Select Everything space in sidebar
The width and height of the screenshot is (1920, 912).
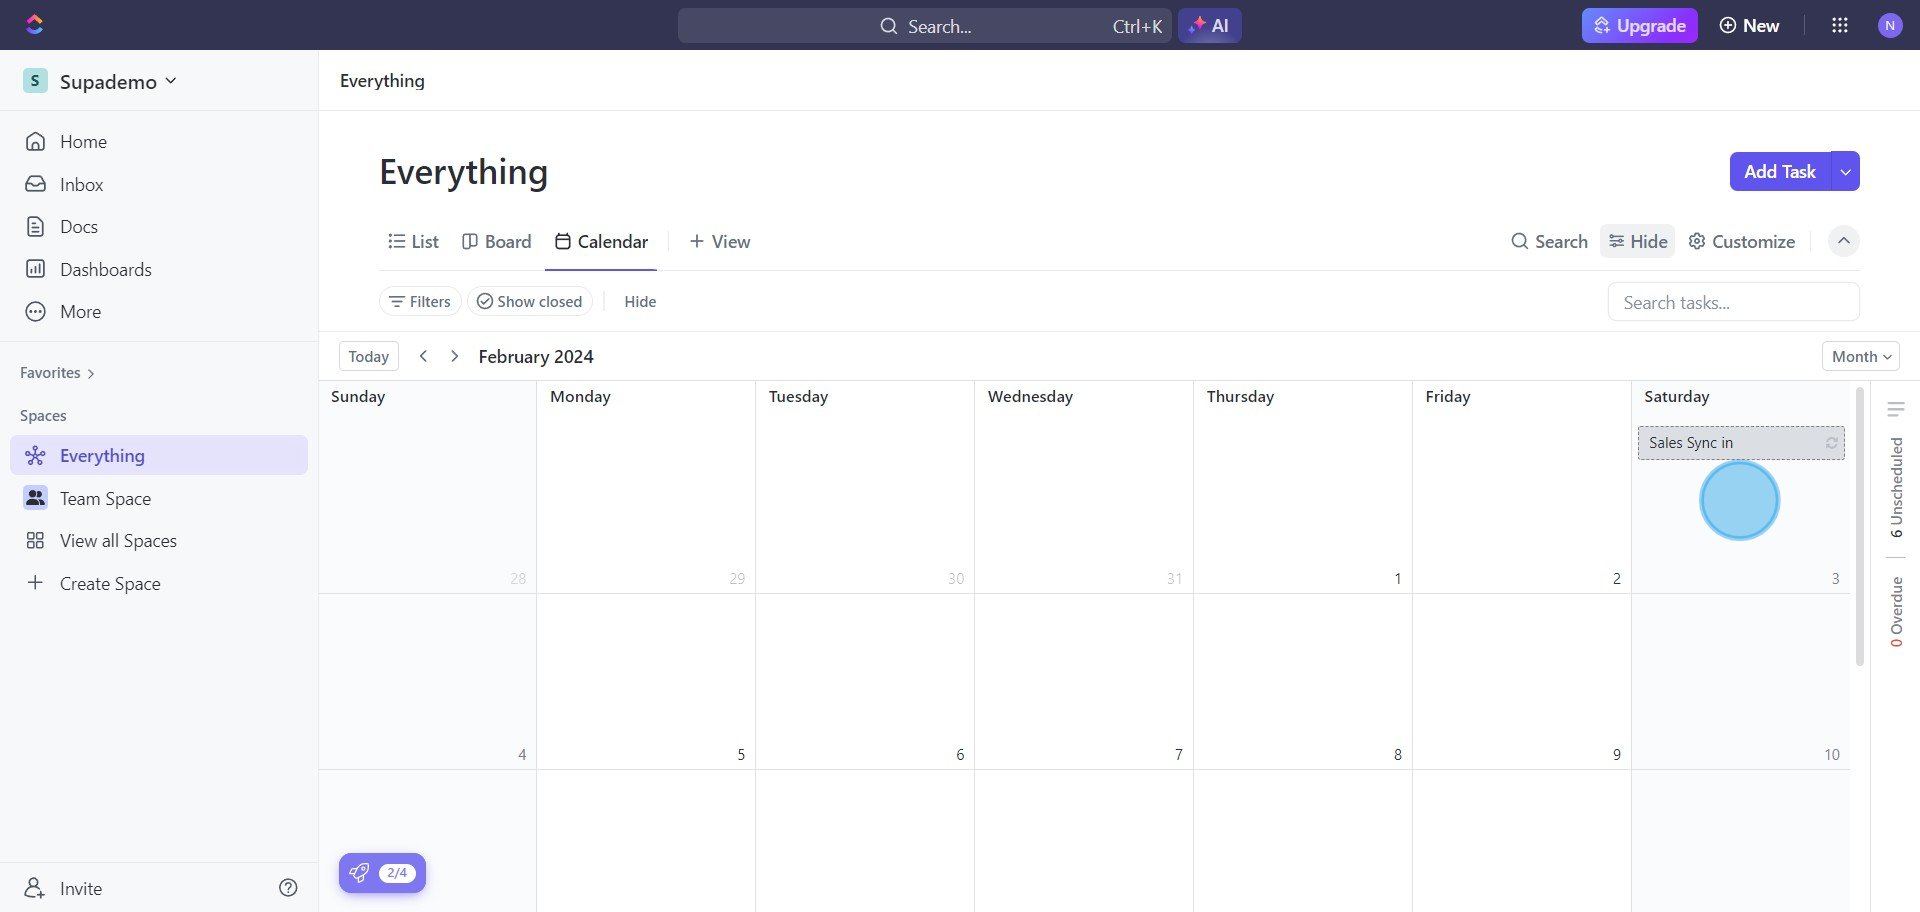(159, 455)
